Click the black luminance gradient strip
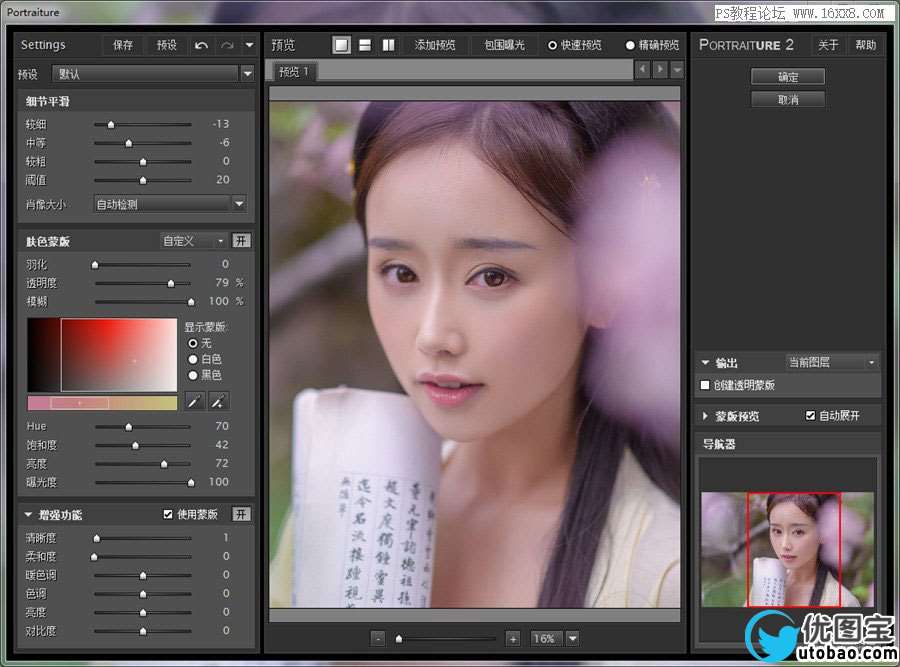 click(44, 355)
